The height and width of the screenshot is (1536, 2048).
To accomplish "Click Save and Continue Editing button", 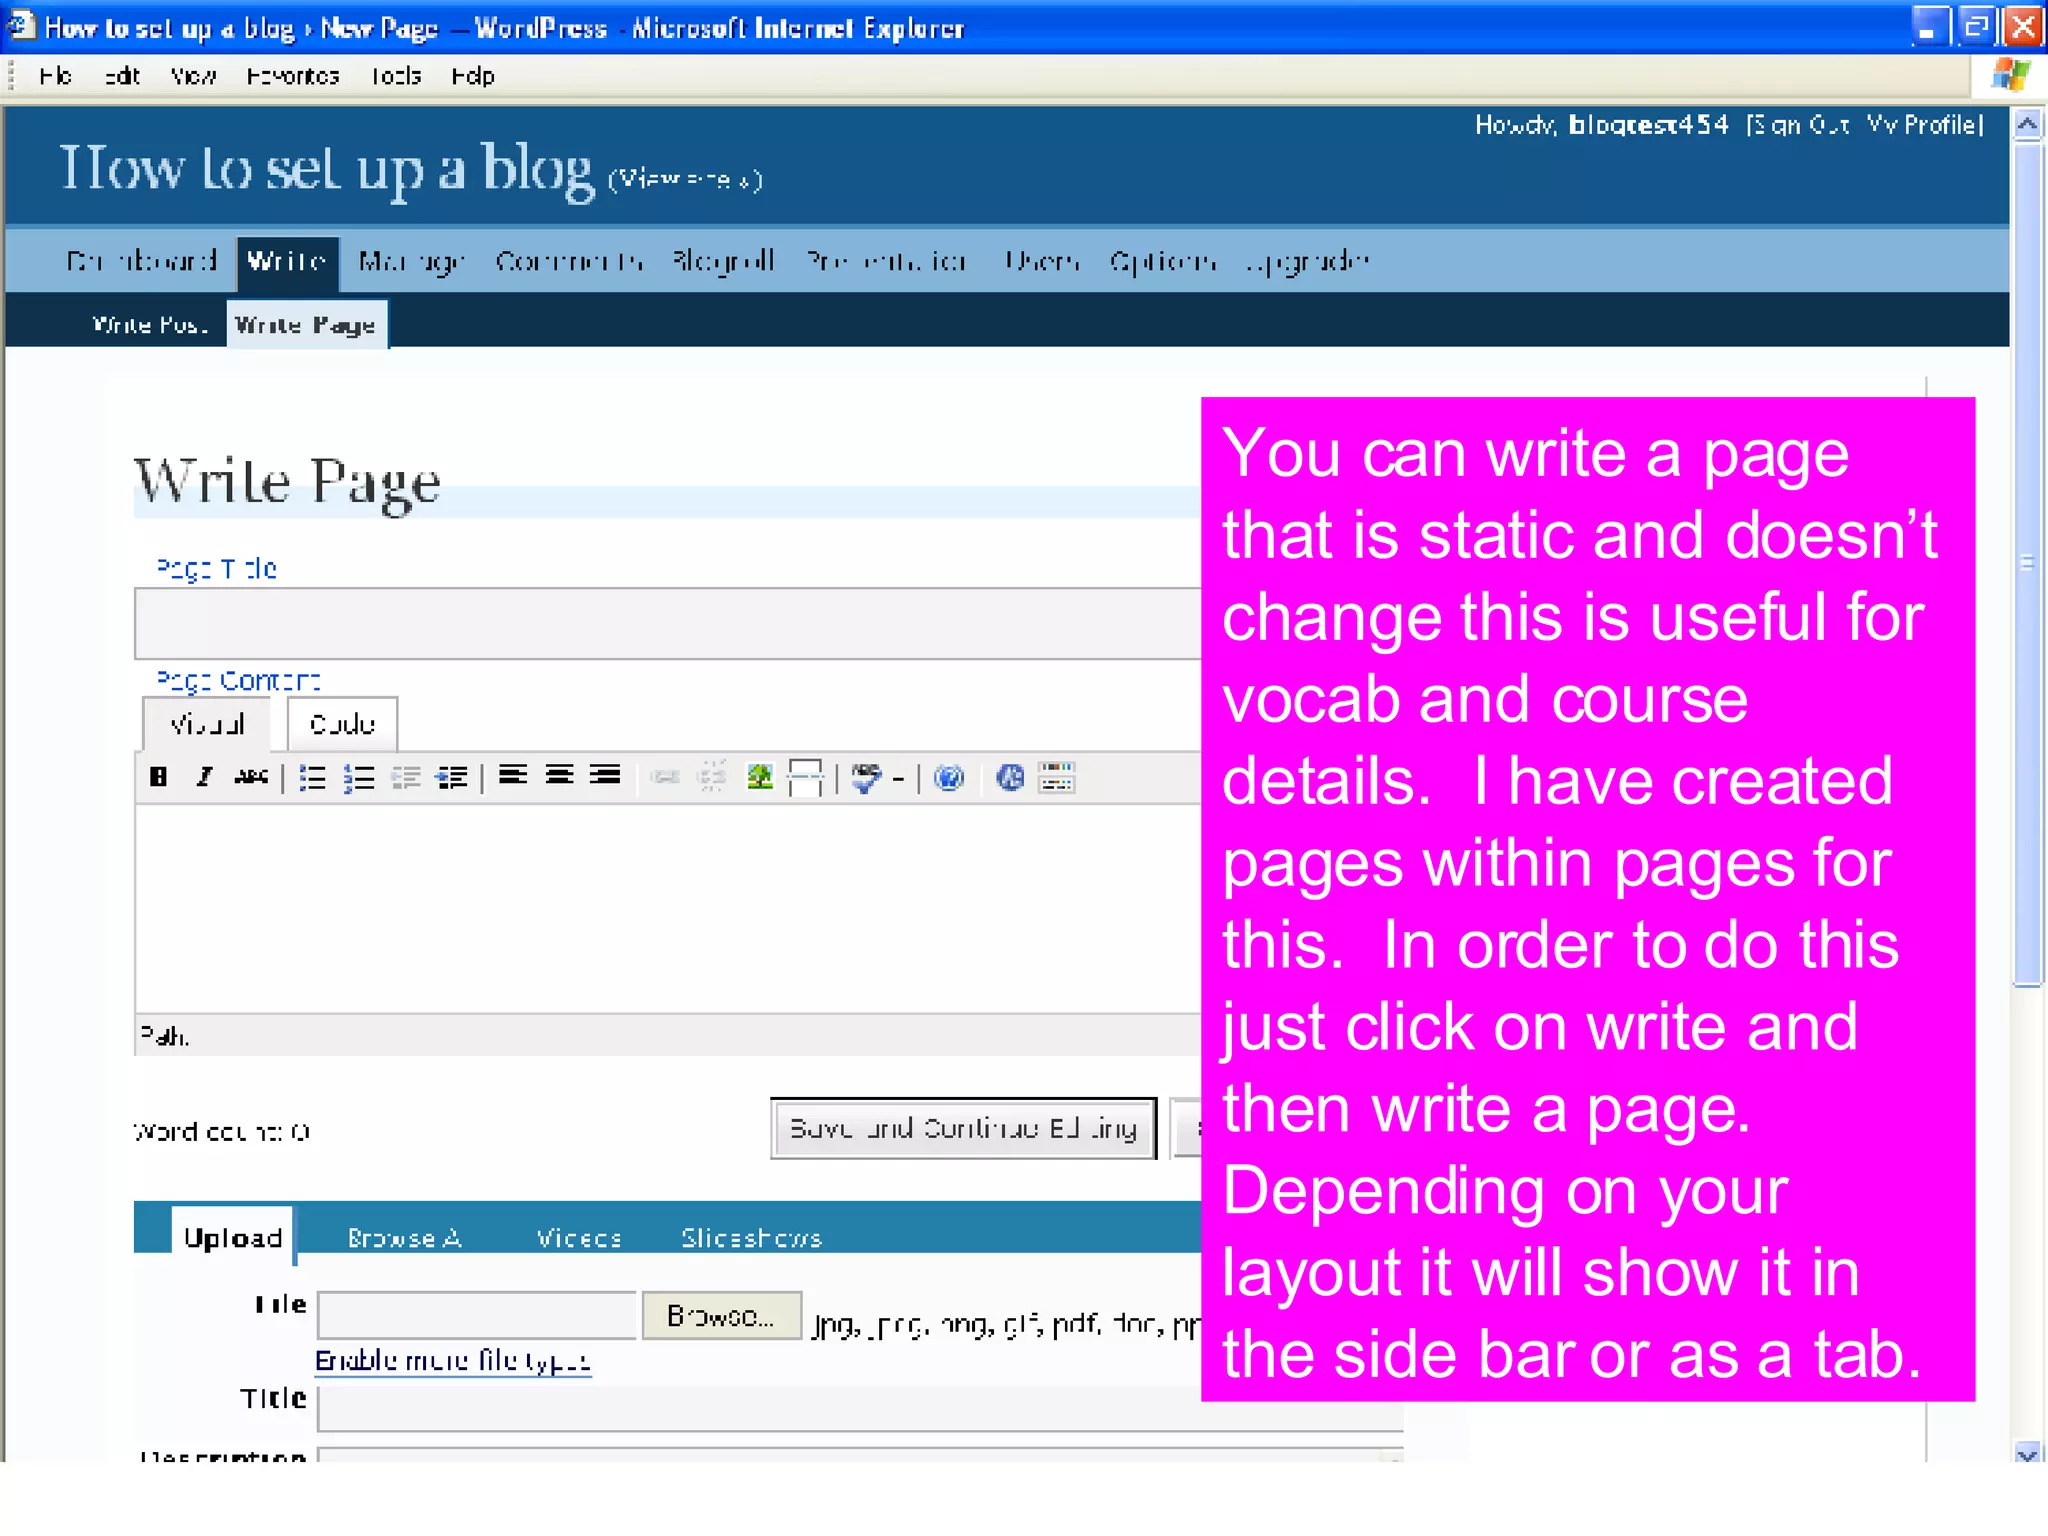I will click(964, 1129).
